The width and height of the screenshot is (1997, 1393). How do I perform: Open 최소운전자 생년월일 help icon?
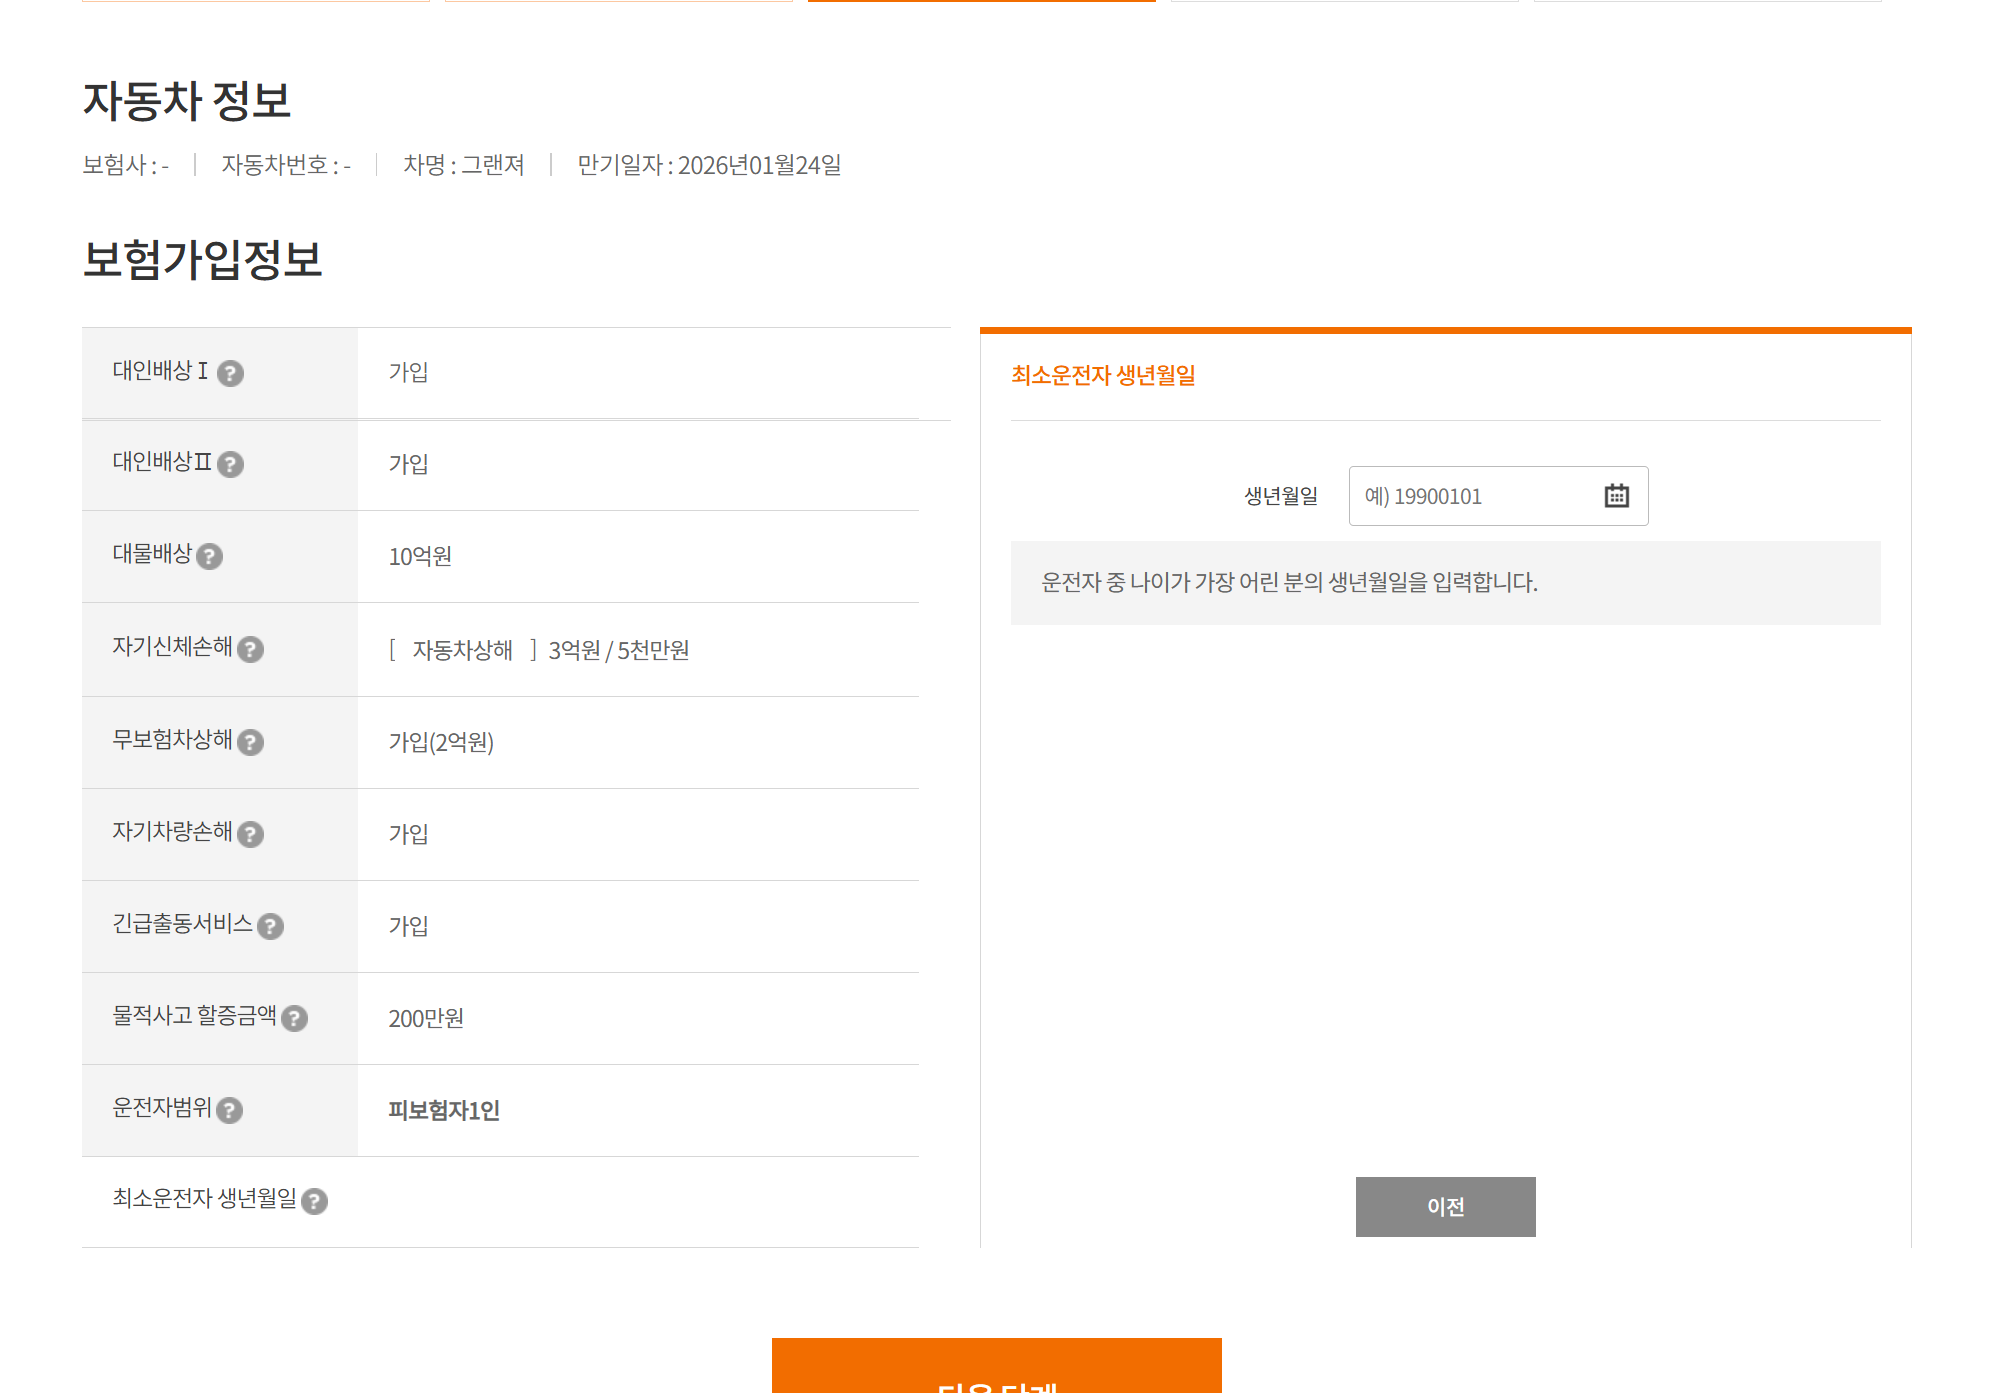(314, 1201)
